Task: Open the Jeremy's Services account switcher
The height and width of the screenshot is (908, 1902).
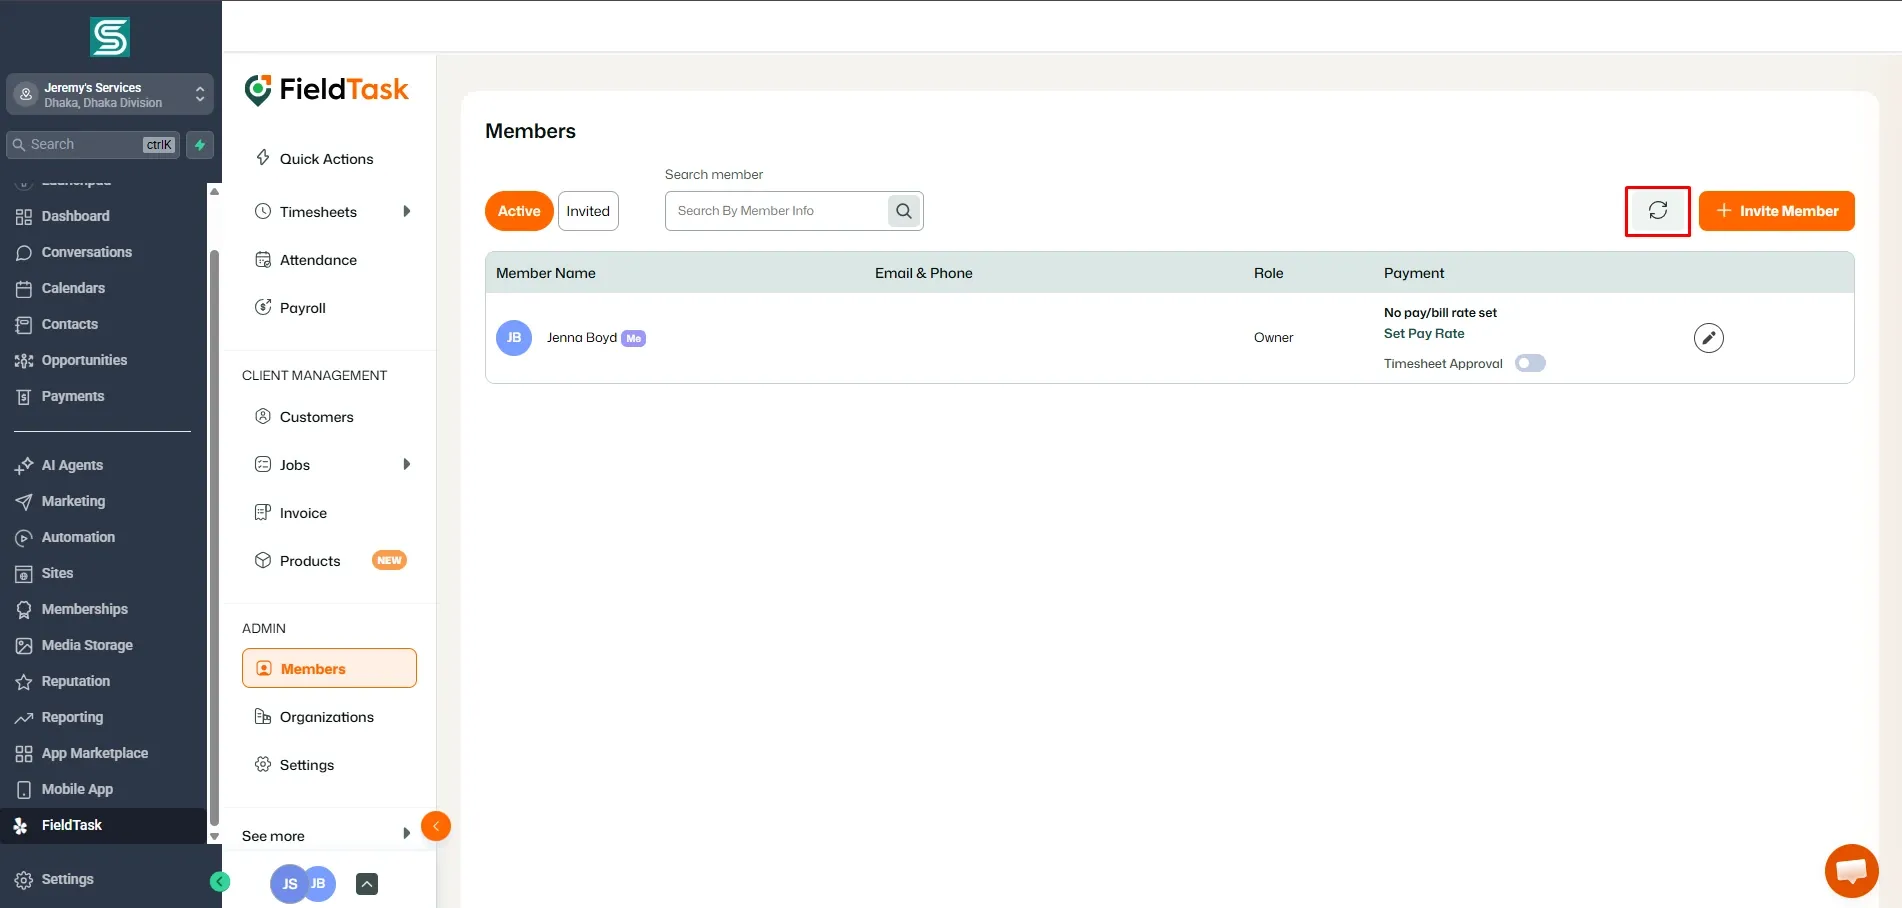Action: click(x=110, y=95)
